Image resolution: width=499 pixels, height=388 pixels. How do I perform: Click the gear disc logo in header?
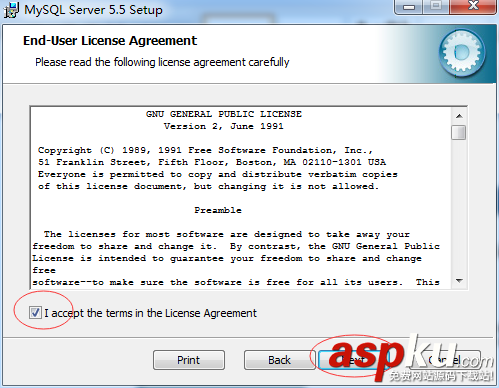click(462, 53)
